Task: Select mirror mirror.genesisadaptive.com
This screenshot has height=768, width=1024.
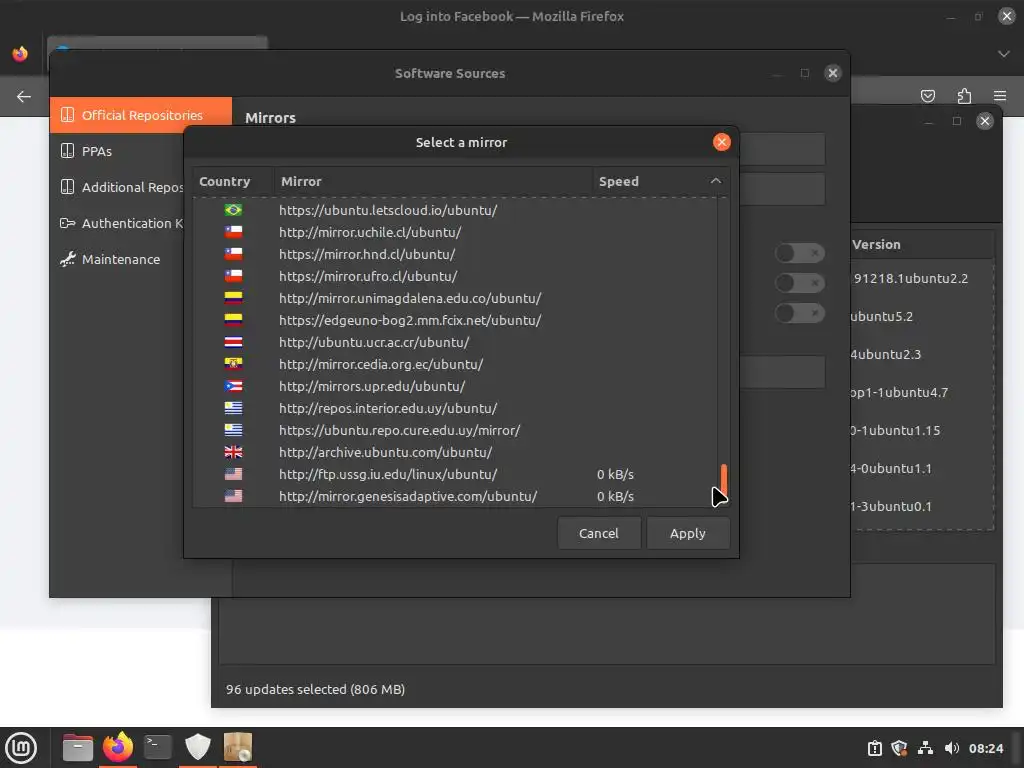Action: [x=455, y=496]
